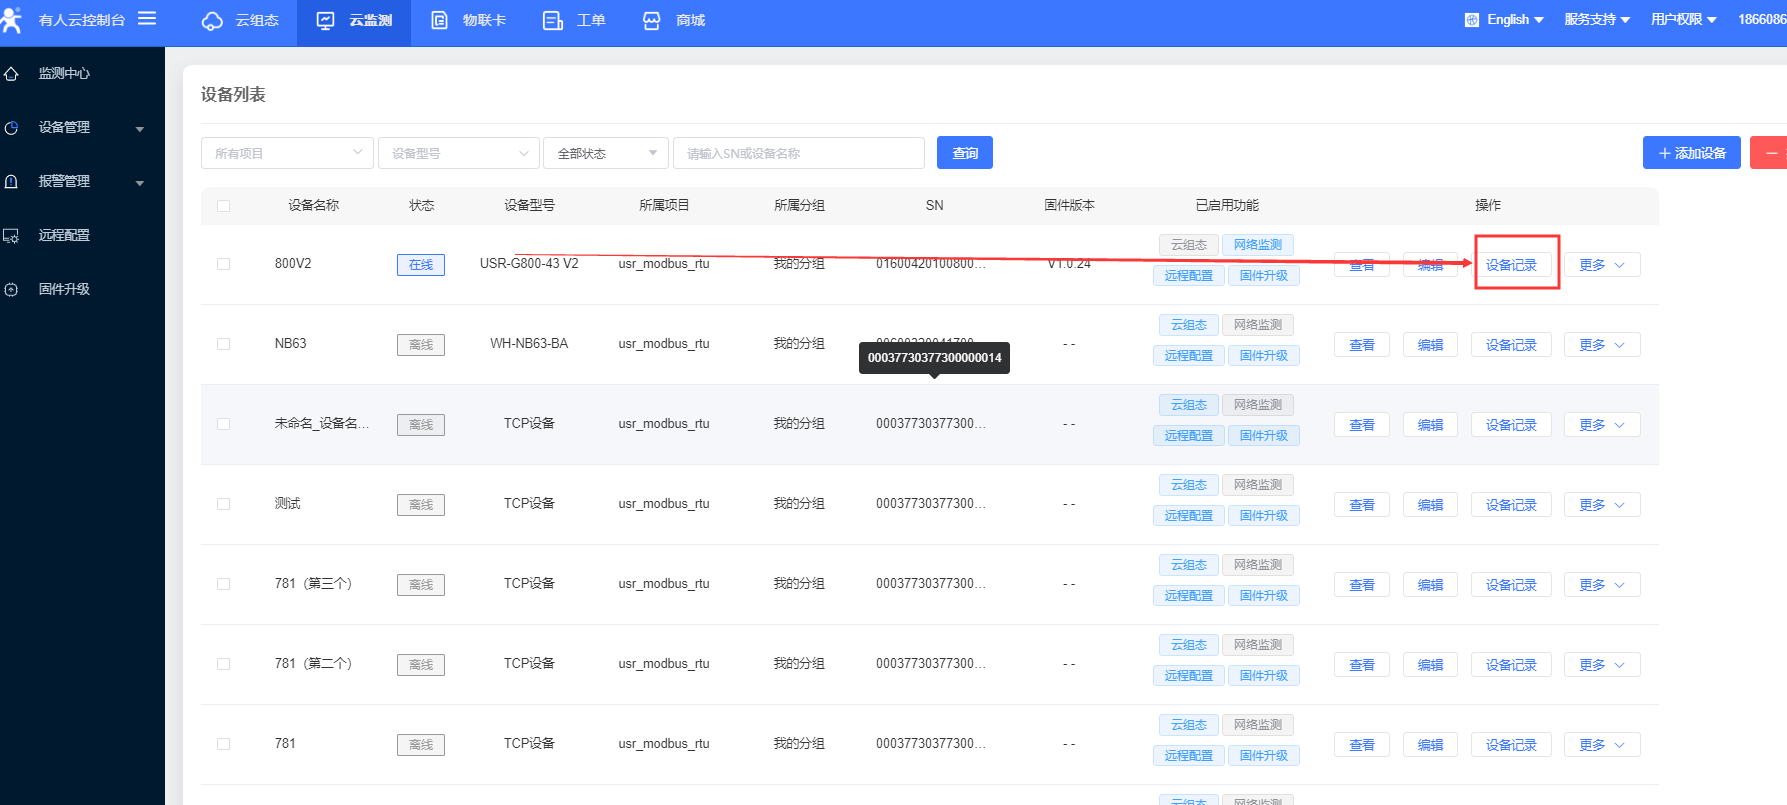Open the 全部状态 status filter dropdown
The width and height of the screenshot is (1787, 805).
(x=605, y=153)
